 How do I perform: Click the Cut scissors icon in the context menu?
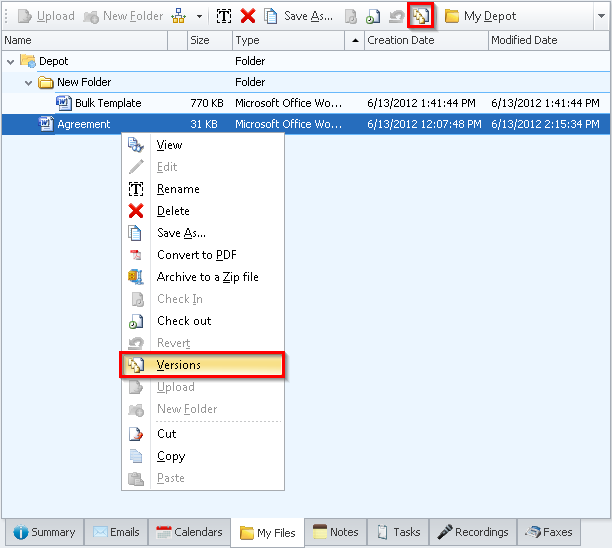(x=136, y=434)
